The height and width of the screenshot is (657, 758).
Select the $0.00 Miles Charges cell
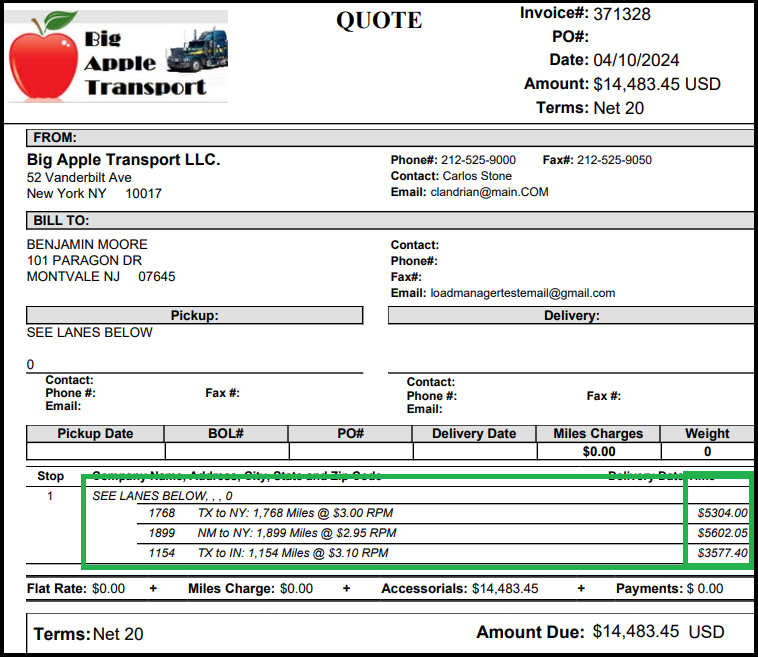(x=599, y=452)
